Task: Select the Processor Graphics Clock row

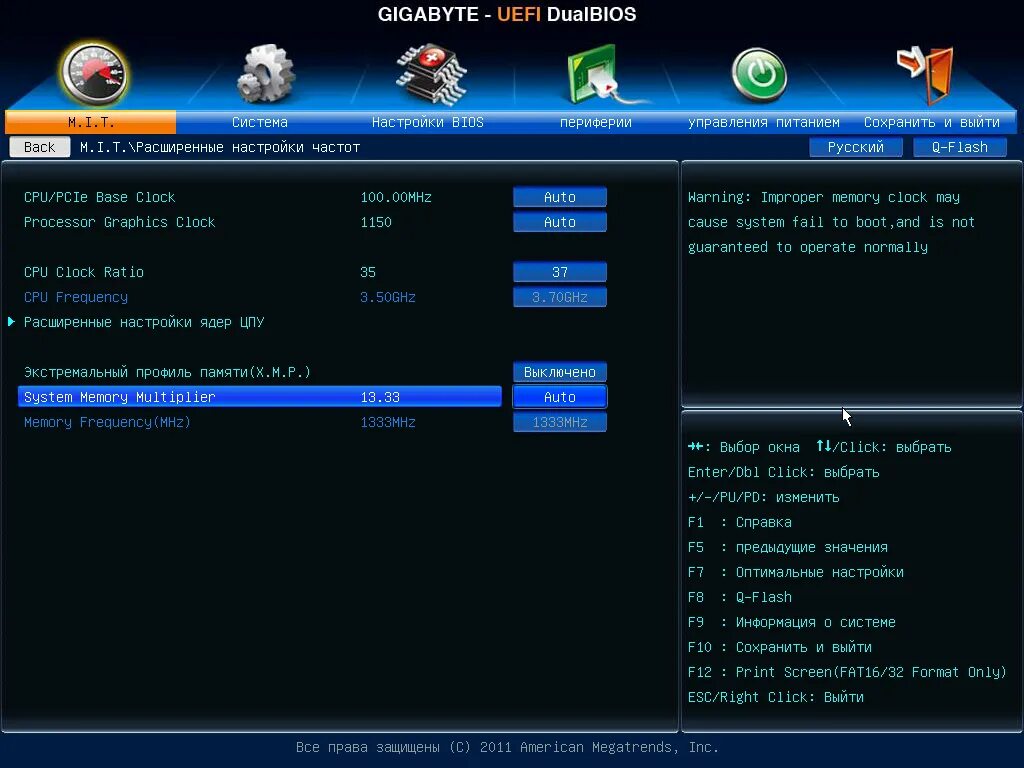Action: 260,222
